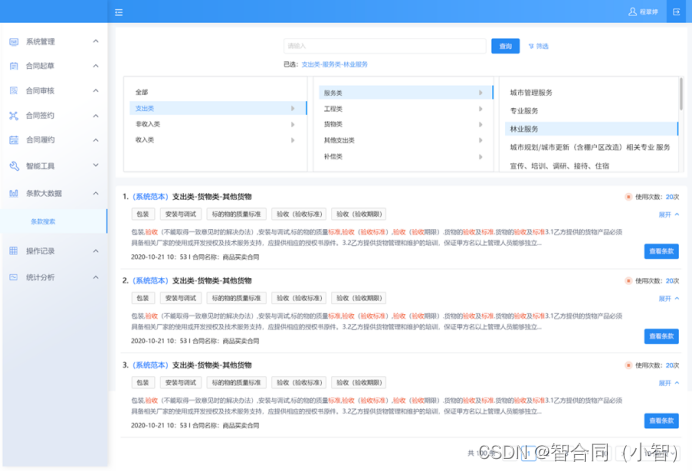Click the hamburger menu icon in header
The height and width of the screenshot is (472, 693).
click(118, 12)
